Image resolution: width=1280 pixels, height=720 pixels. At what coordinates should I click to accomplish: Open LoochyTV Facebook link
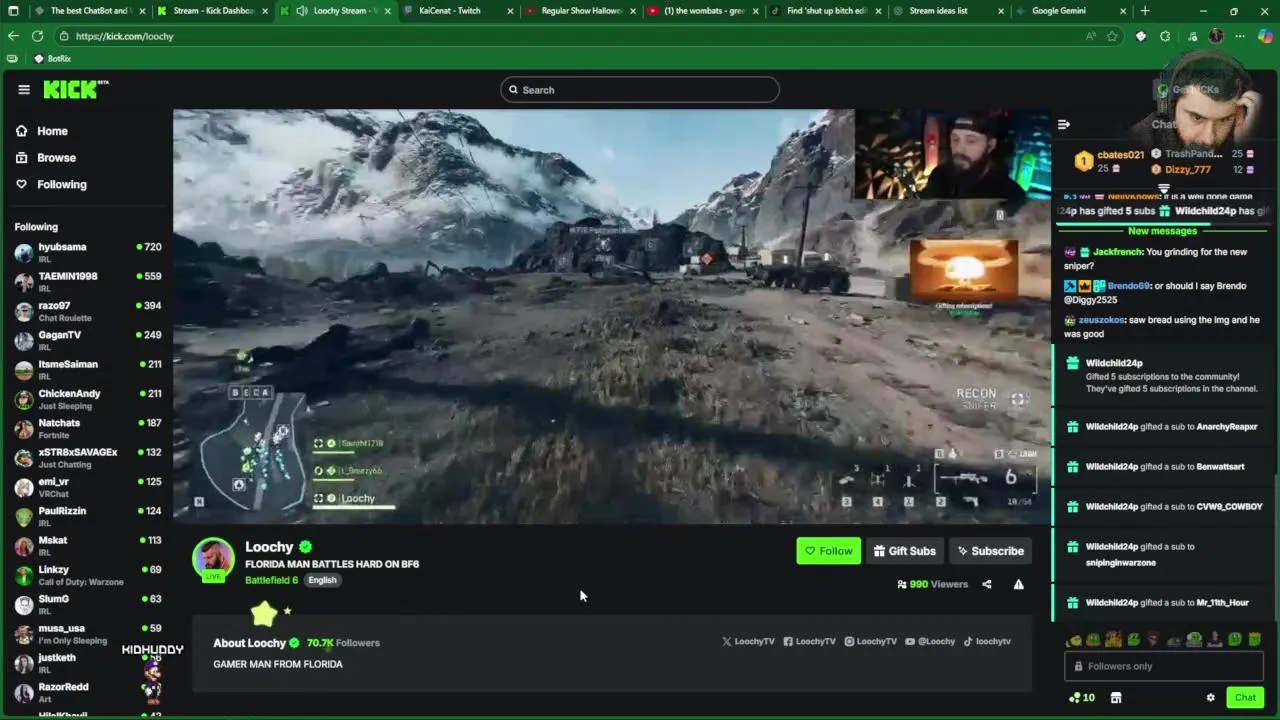pyautogui.click(x=809, y=642)
